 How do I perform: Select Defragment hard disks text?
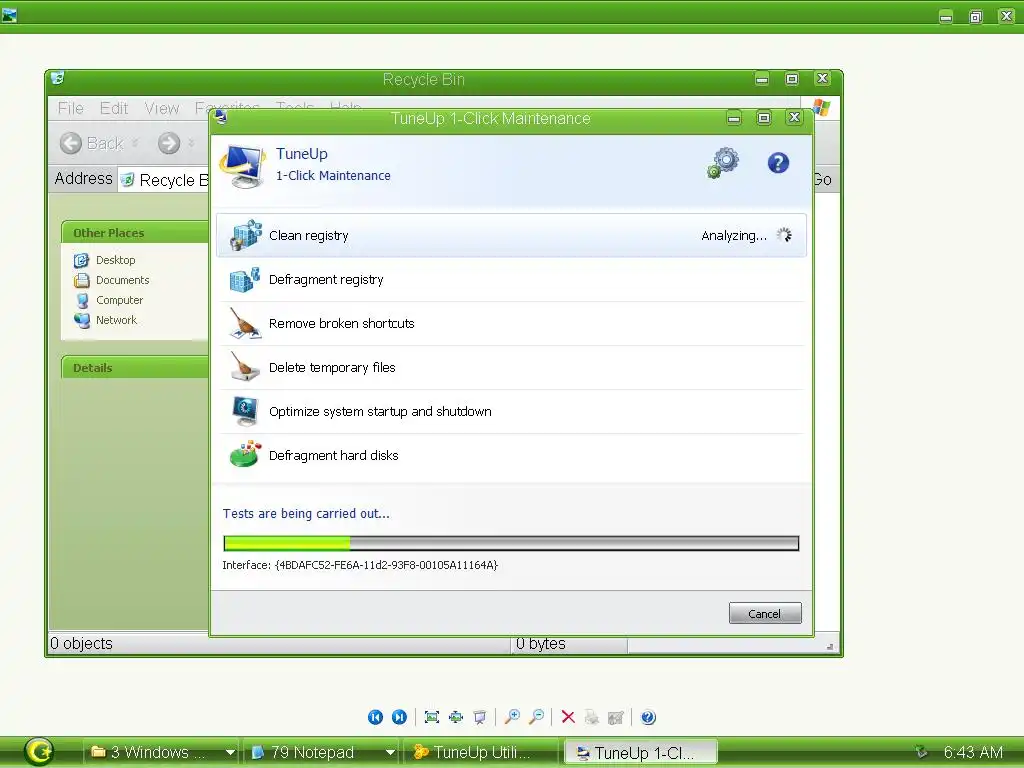coord(333,455)
